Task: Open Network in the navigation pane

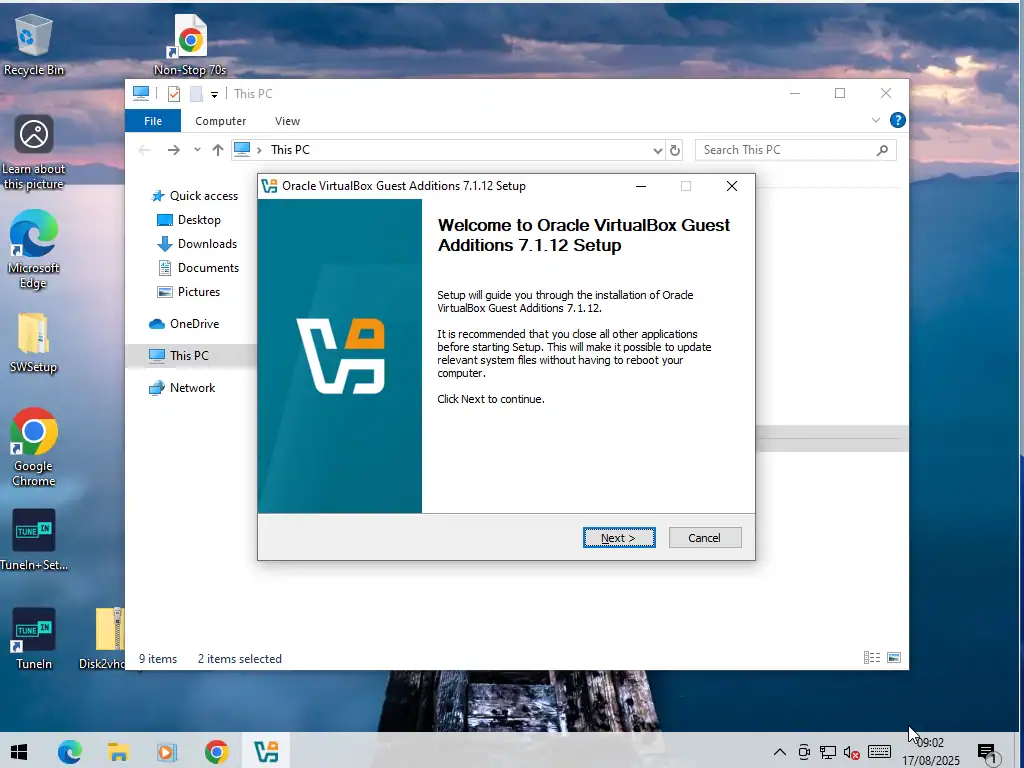Action: tap(192, 388)
